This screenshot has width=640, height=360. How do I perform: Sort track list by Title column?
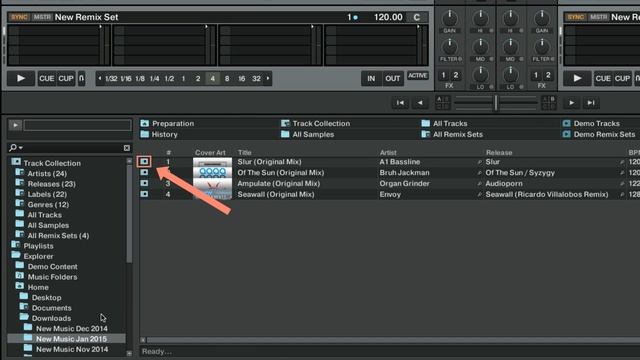click(x=244, y=153)
